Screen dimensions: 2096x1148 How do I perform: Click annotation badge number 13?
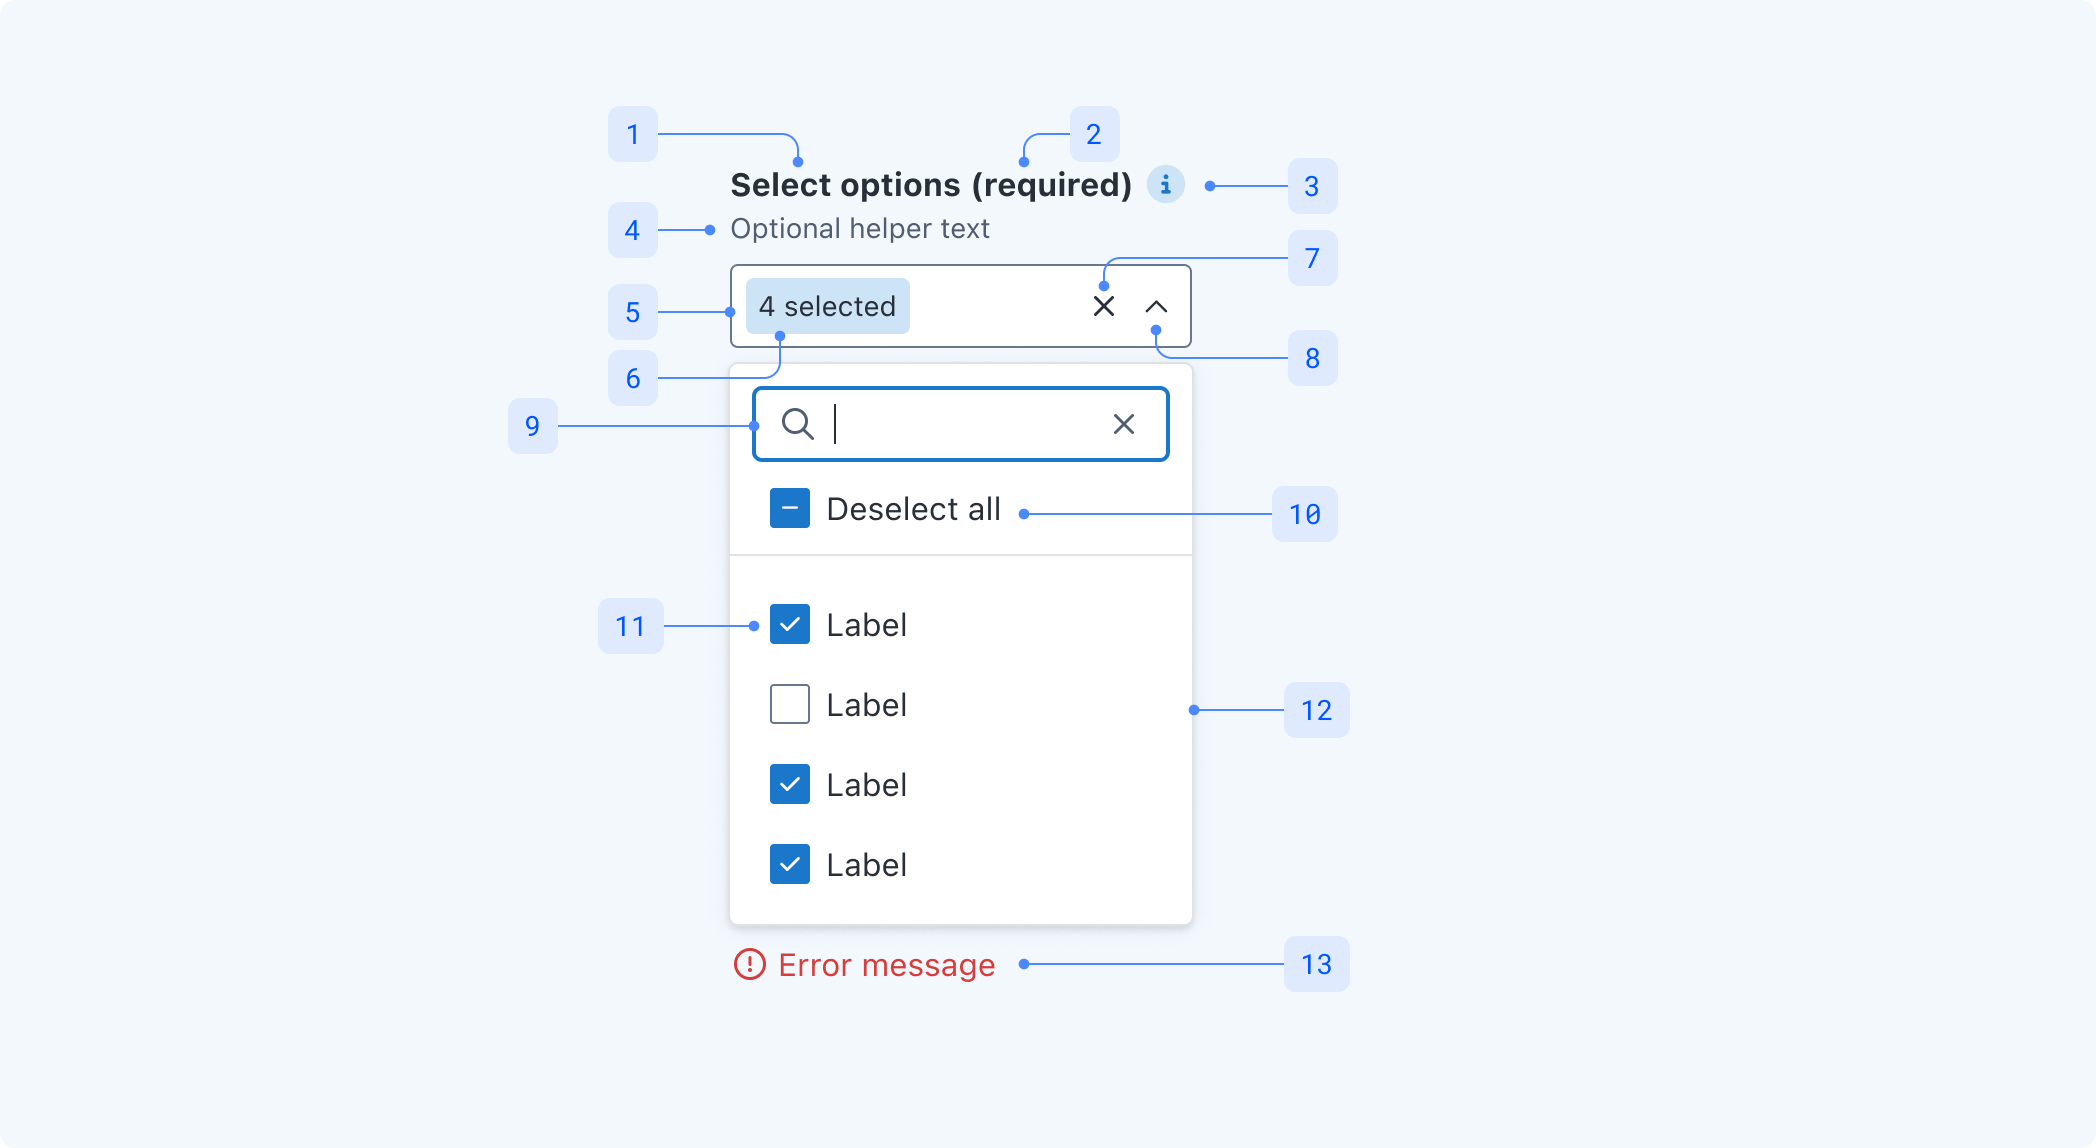point(1316,964)
